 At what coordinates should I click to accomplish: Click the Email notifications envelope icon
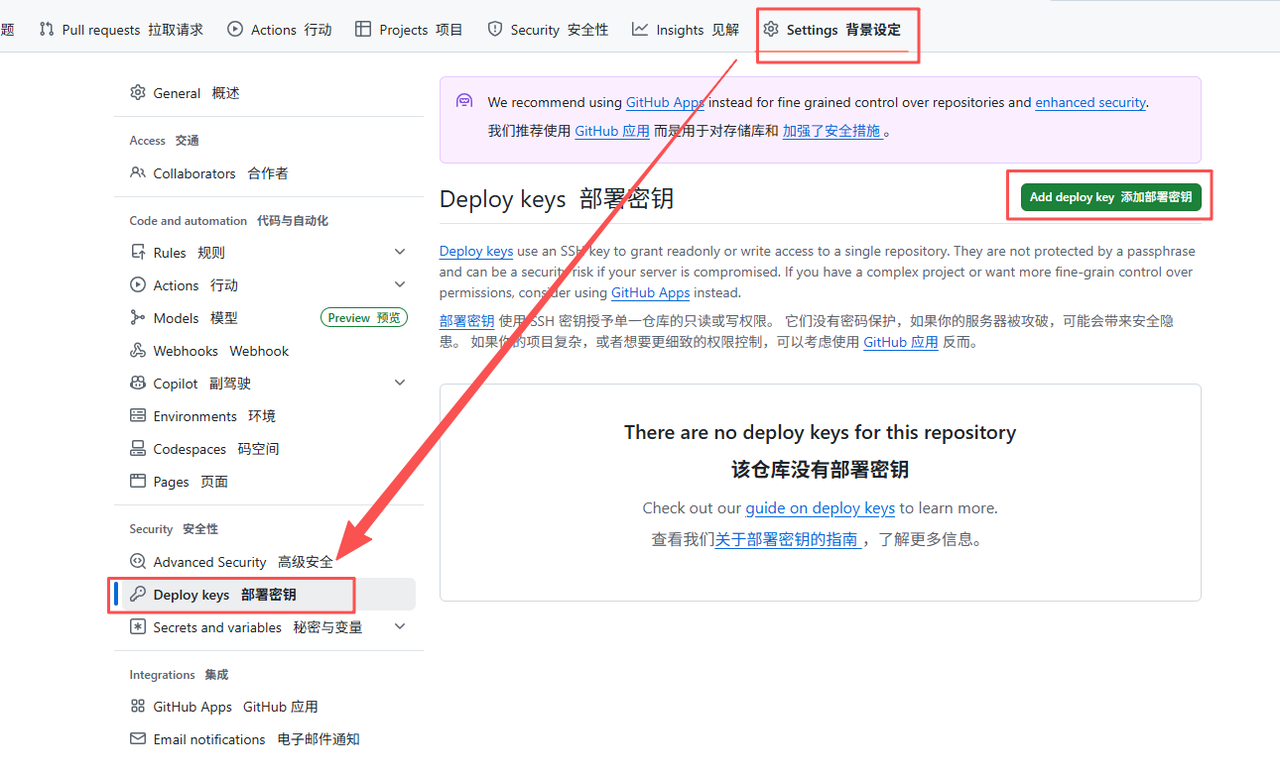pyautogui.click(x=138, y=739)
